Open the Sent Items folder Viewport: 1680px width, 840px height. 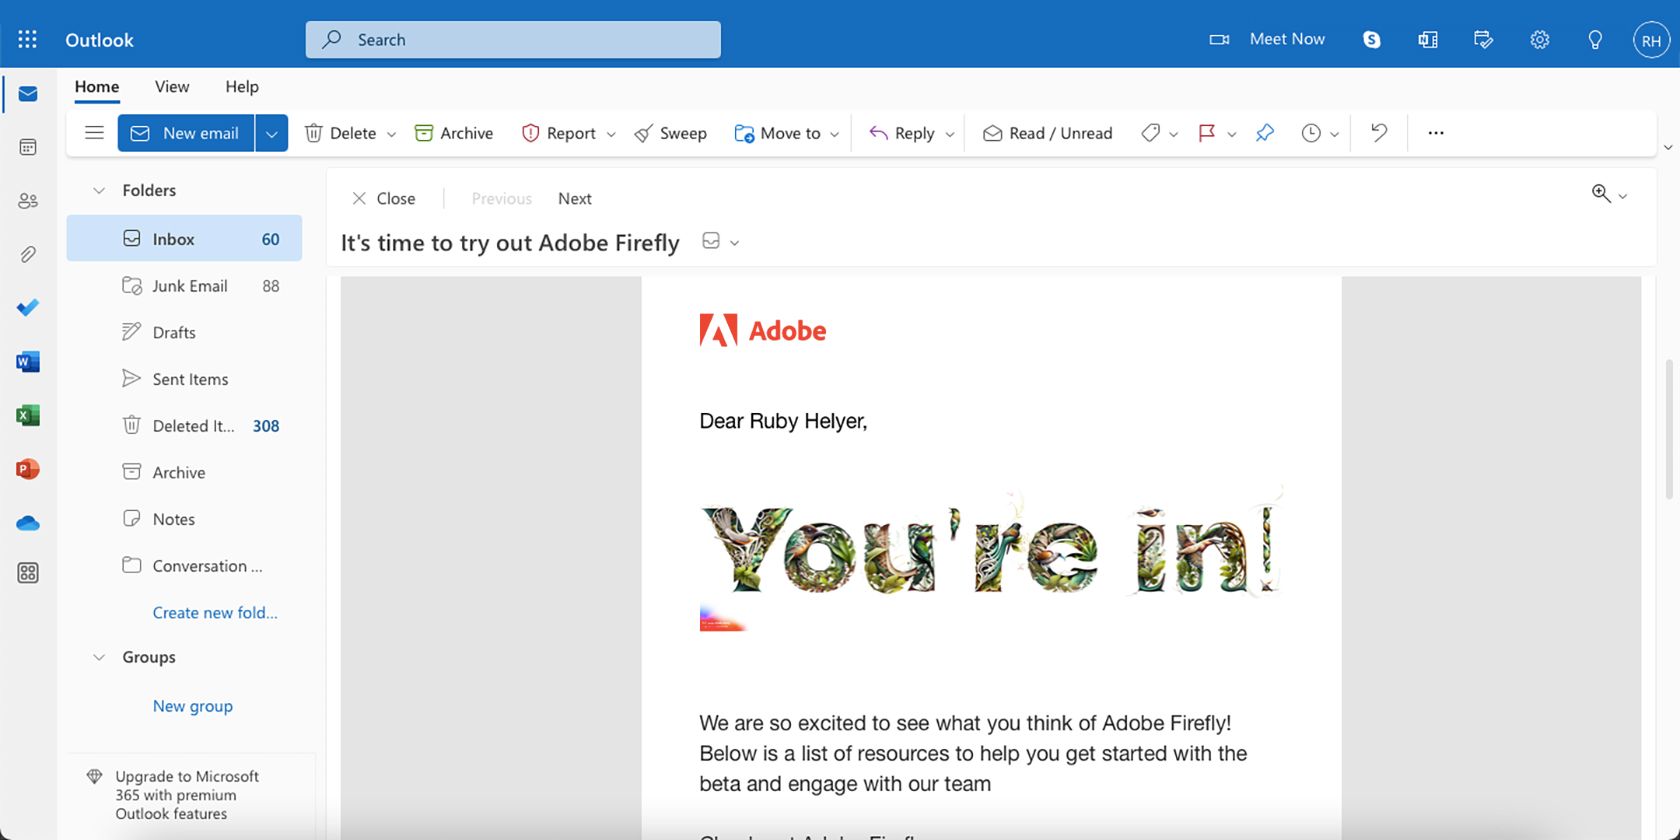(x=184, y=379)
